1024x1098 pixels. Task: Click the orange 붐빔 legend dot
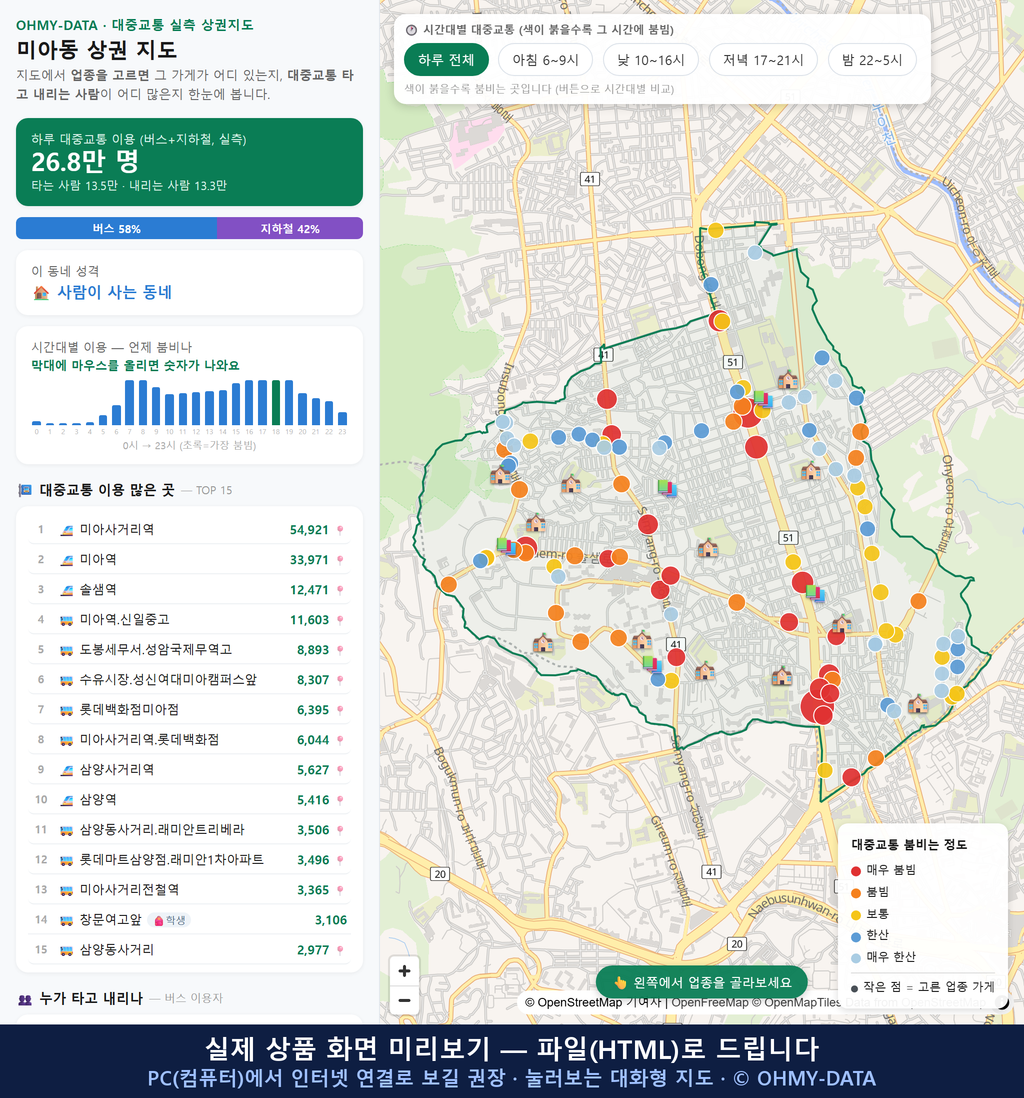click(x=856, y=893)
